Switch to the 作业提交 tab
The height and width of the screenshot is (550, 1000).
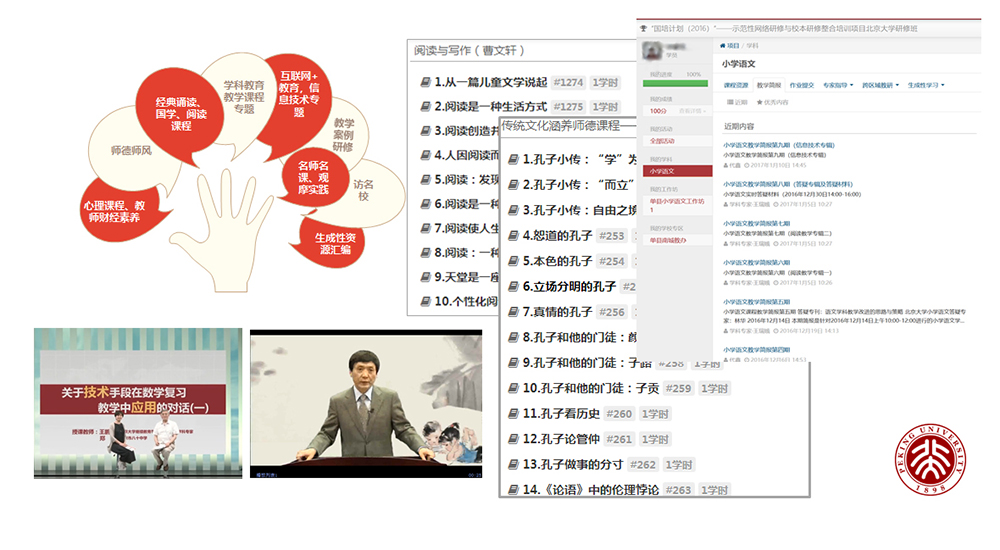point(802,85)
